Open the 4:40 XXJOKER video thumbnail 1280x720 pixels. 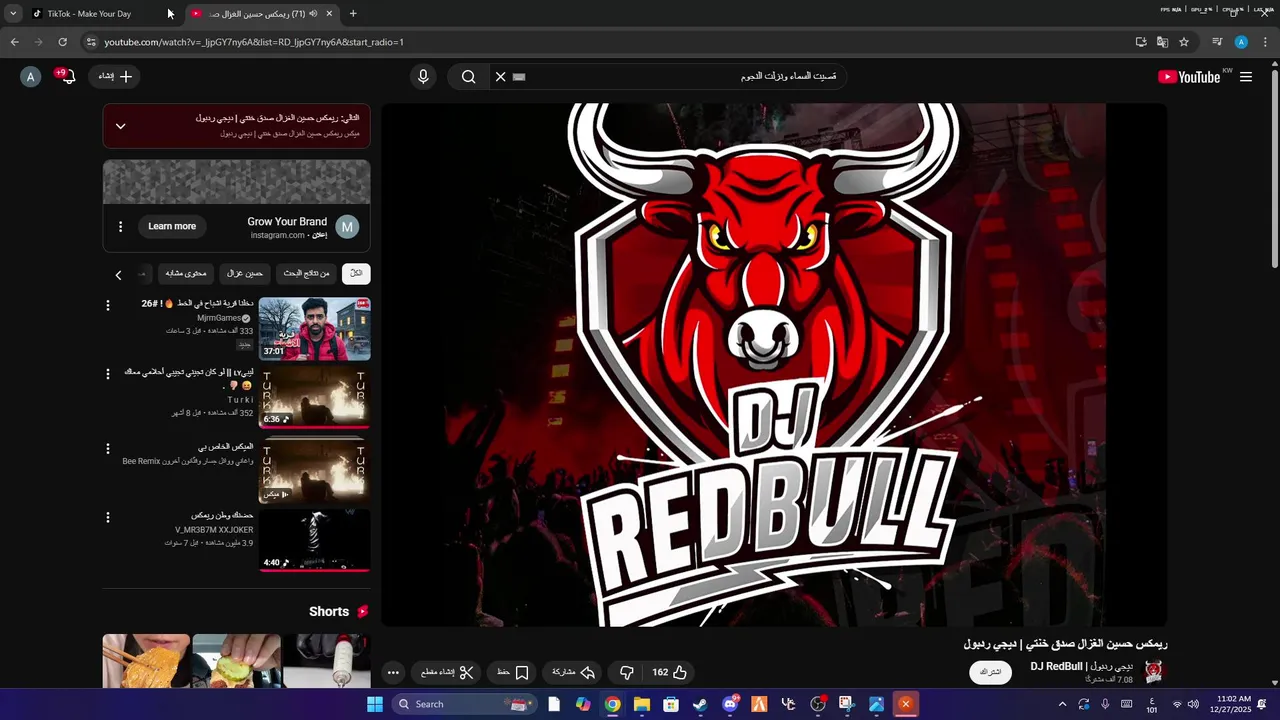click(x=314, y=541)
